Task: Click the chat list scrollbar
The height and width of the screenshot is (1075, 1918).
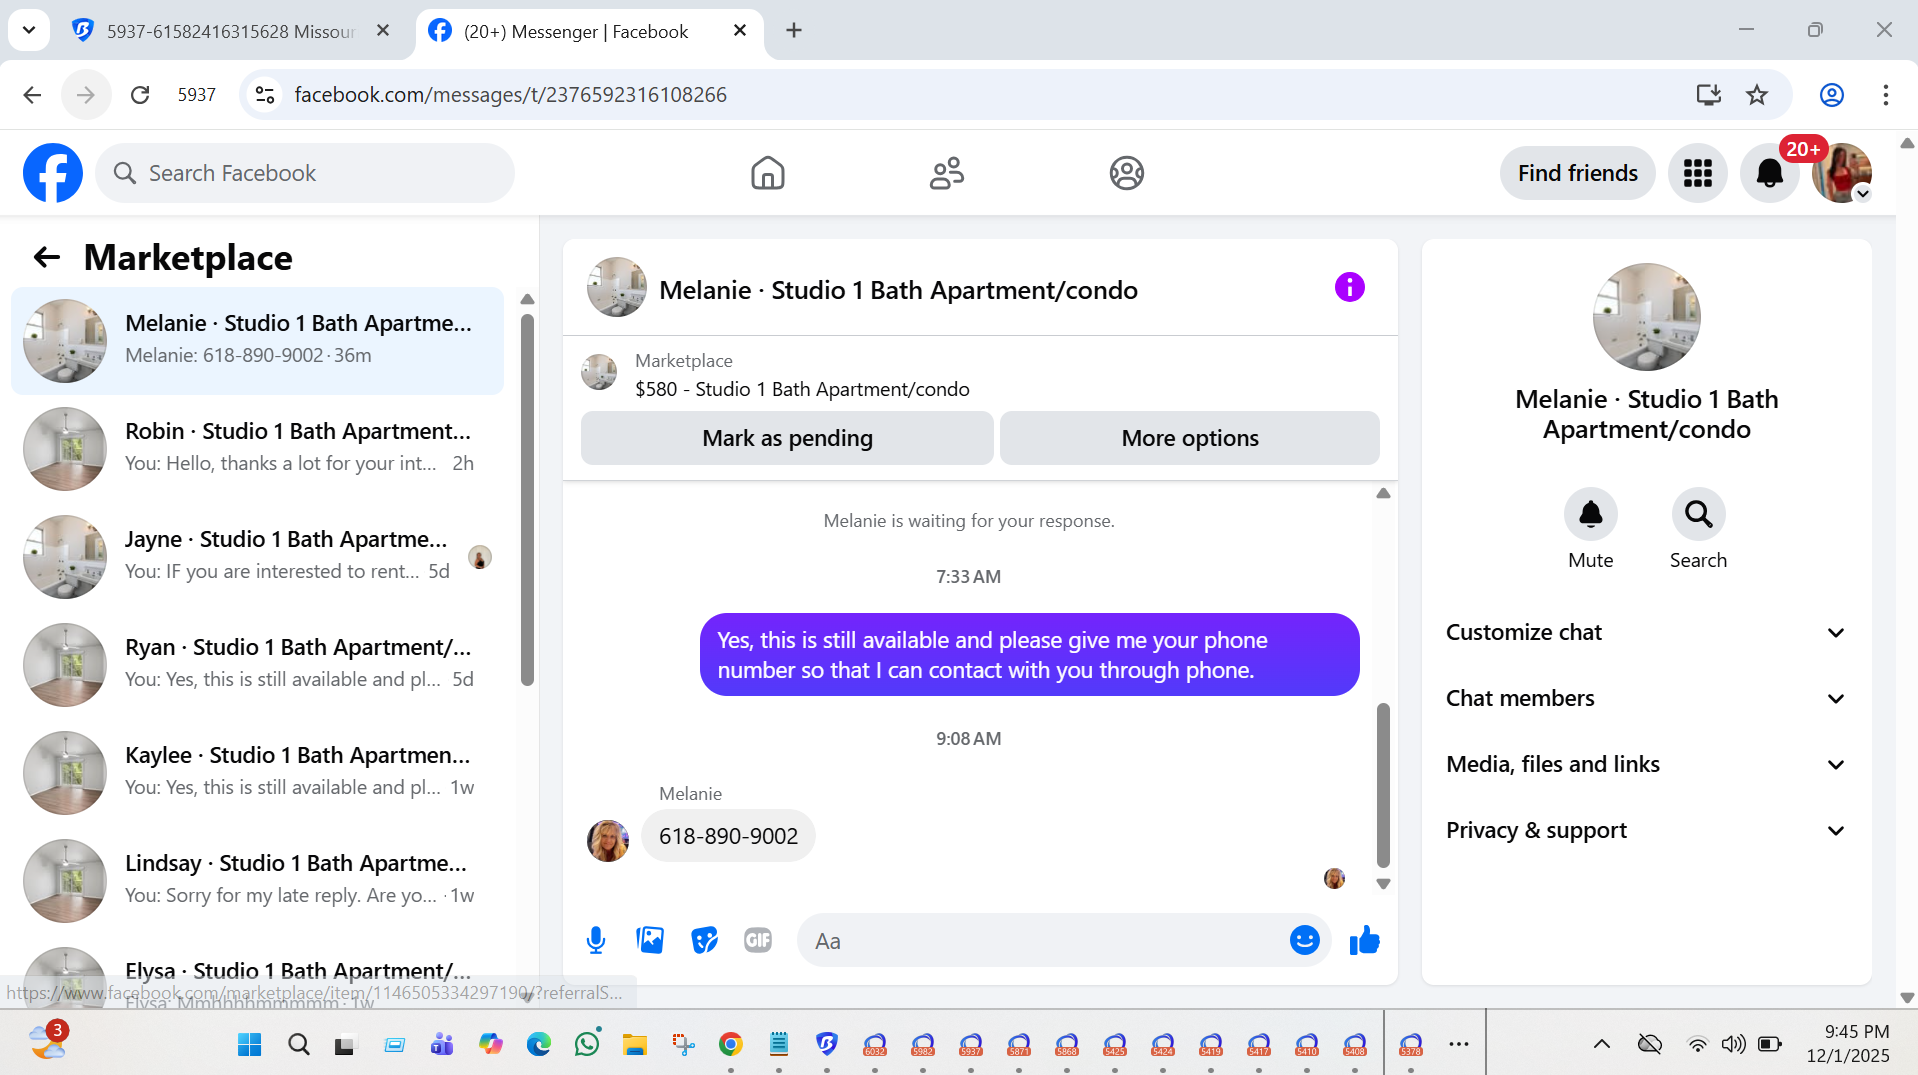Action: pos(527,500)
